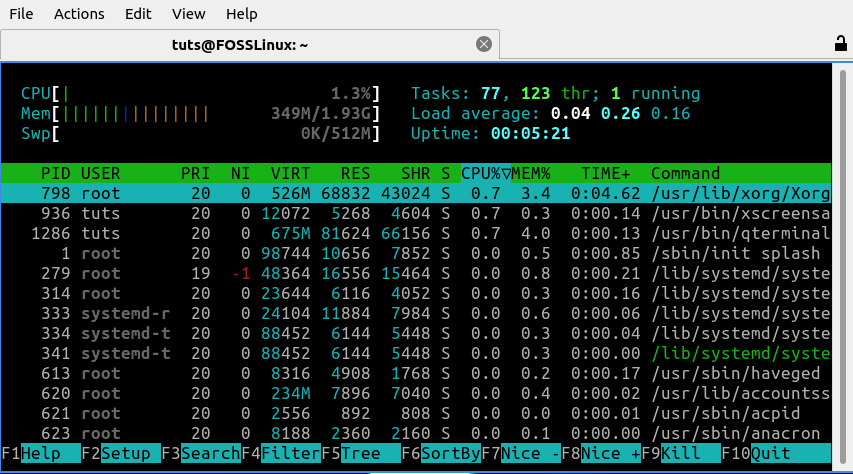Click the F9 Kill button
Screen dimensions: 853x474
coord(681,453)
